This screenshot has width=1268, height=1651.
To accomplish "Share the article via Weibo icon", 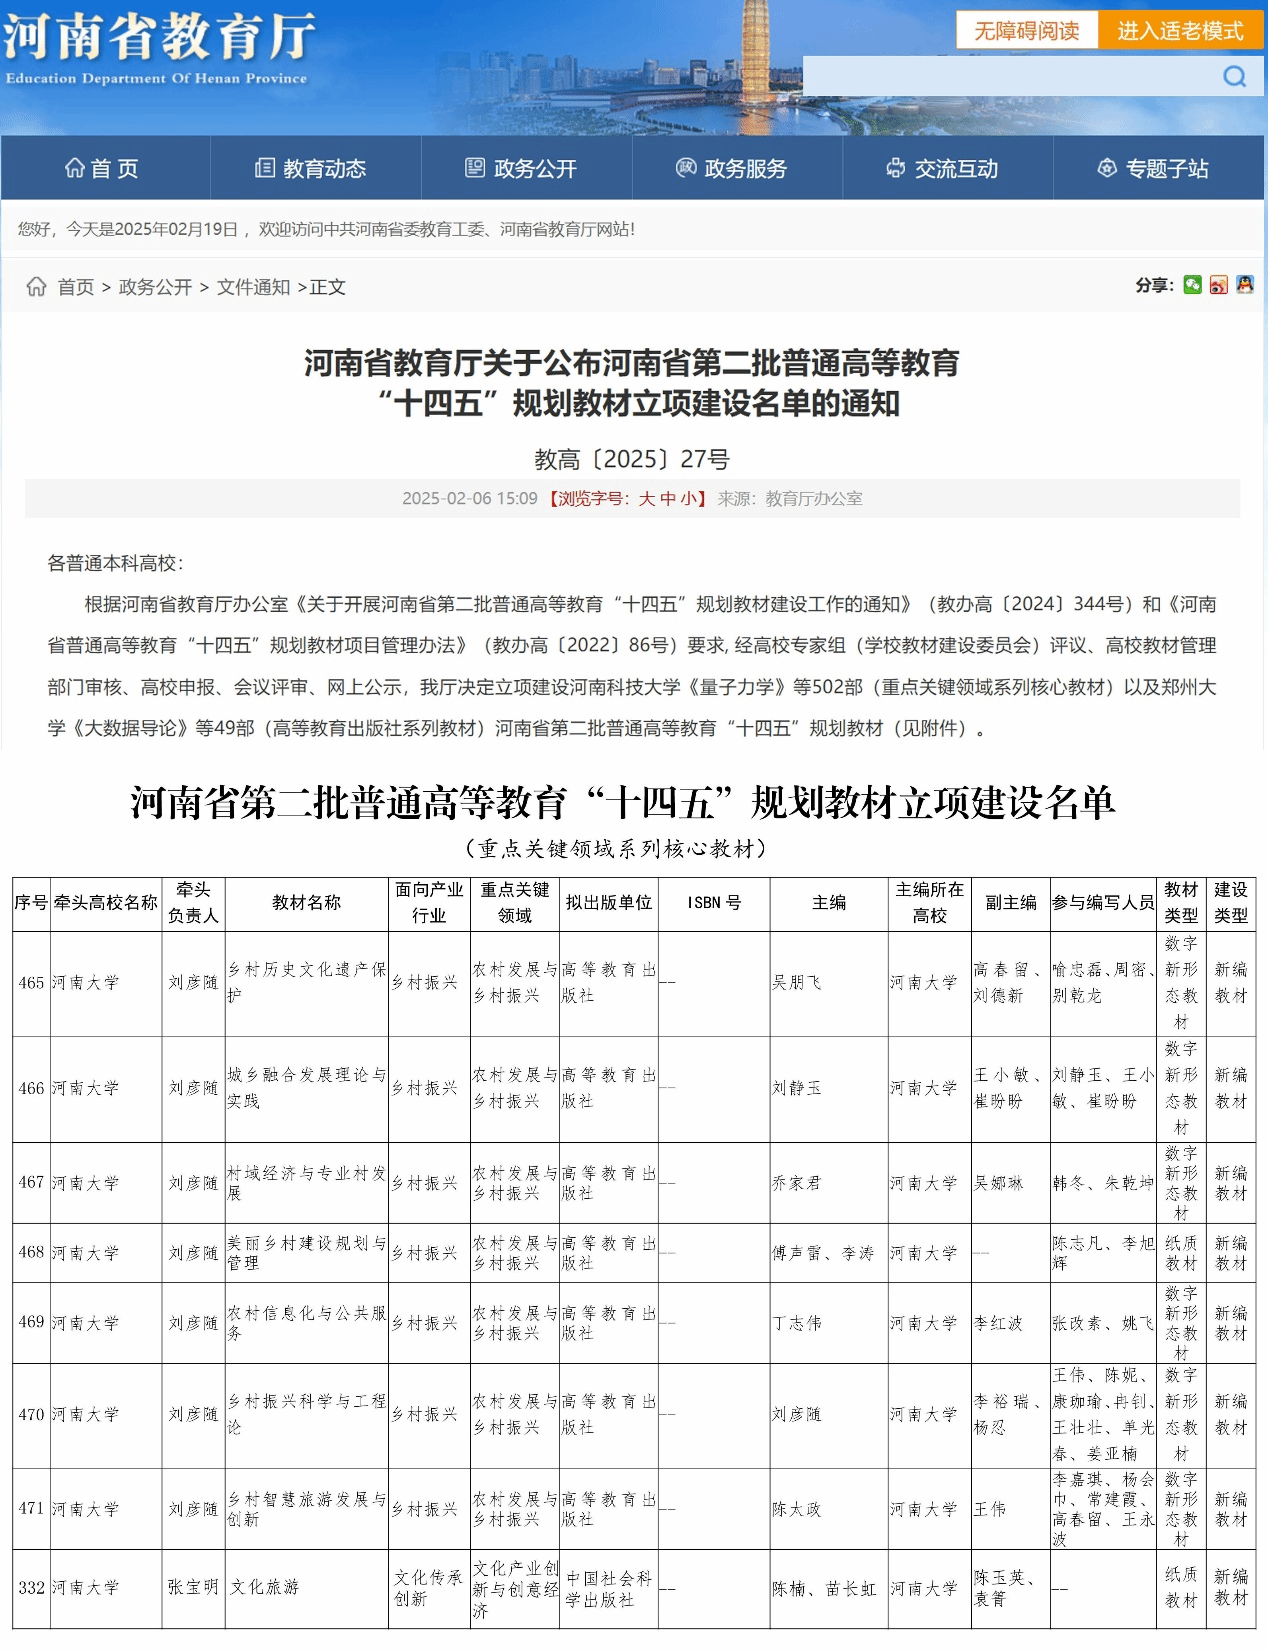I will click(1218, 285).
